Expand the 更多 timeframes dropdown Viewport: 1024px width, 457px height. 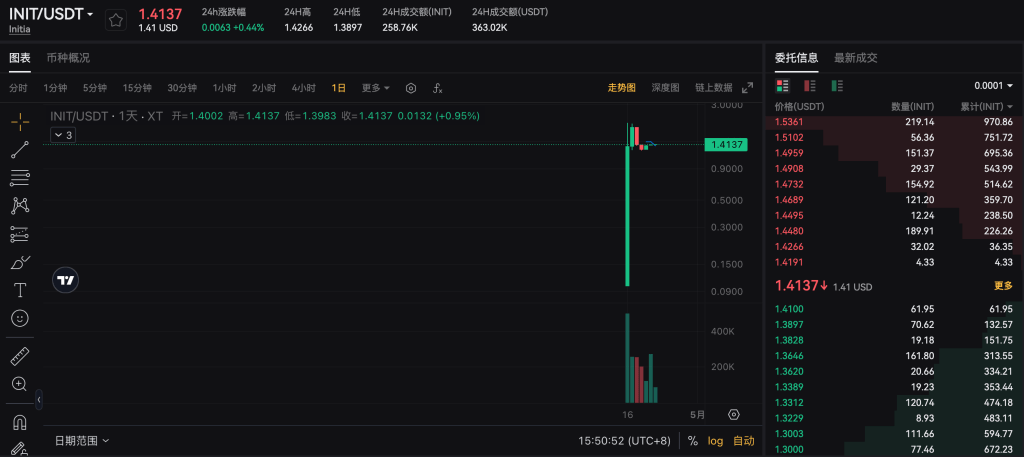click(x=376, y=88)
